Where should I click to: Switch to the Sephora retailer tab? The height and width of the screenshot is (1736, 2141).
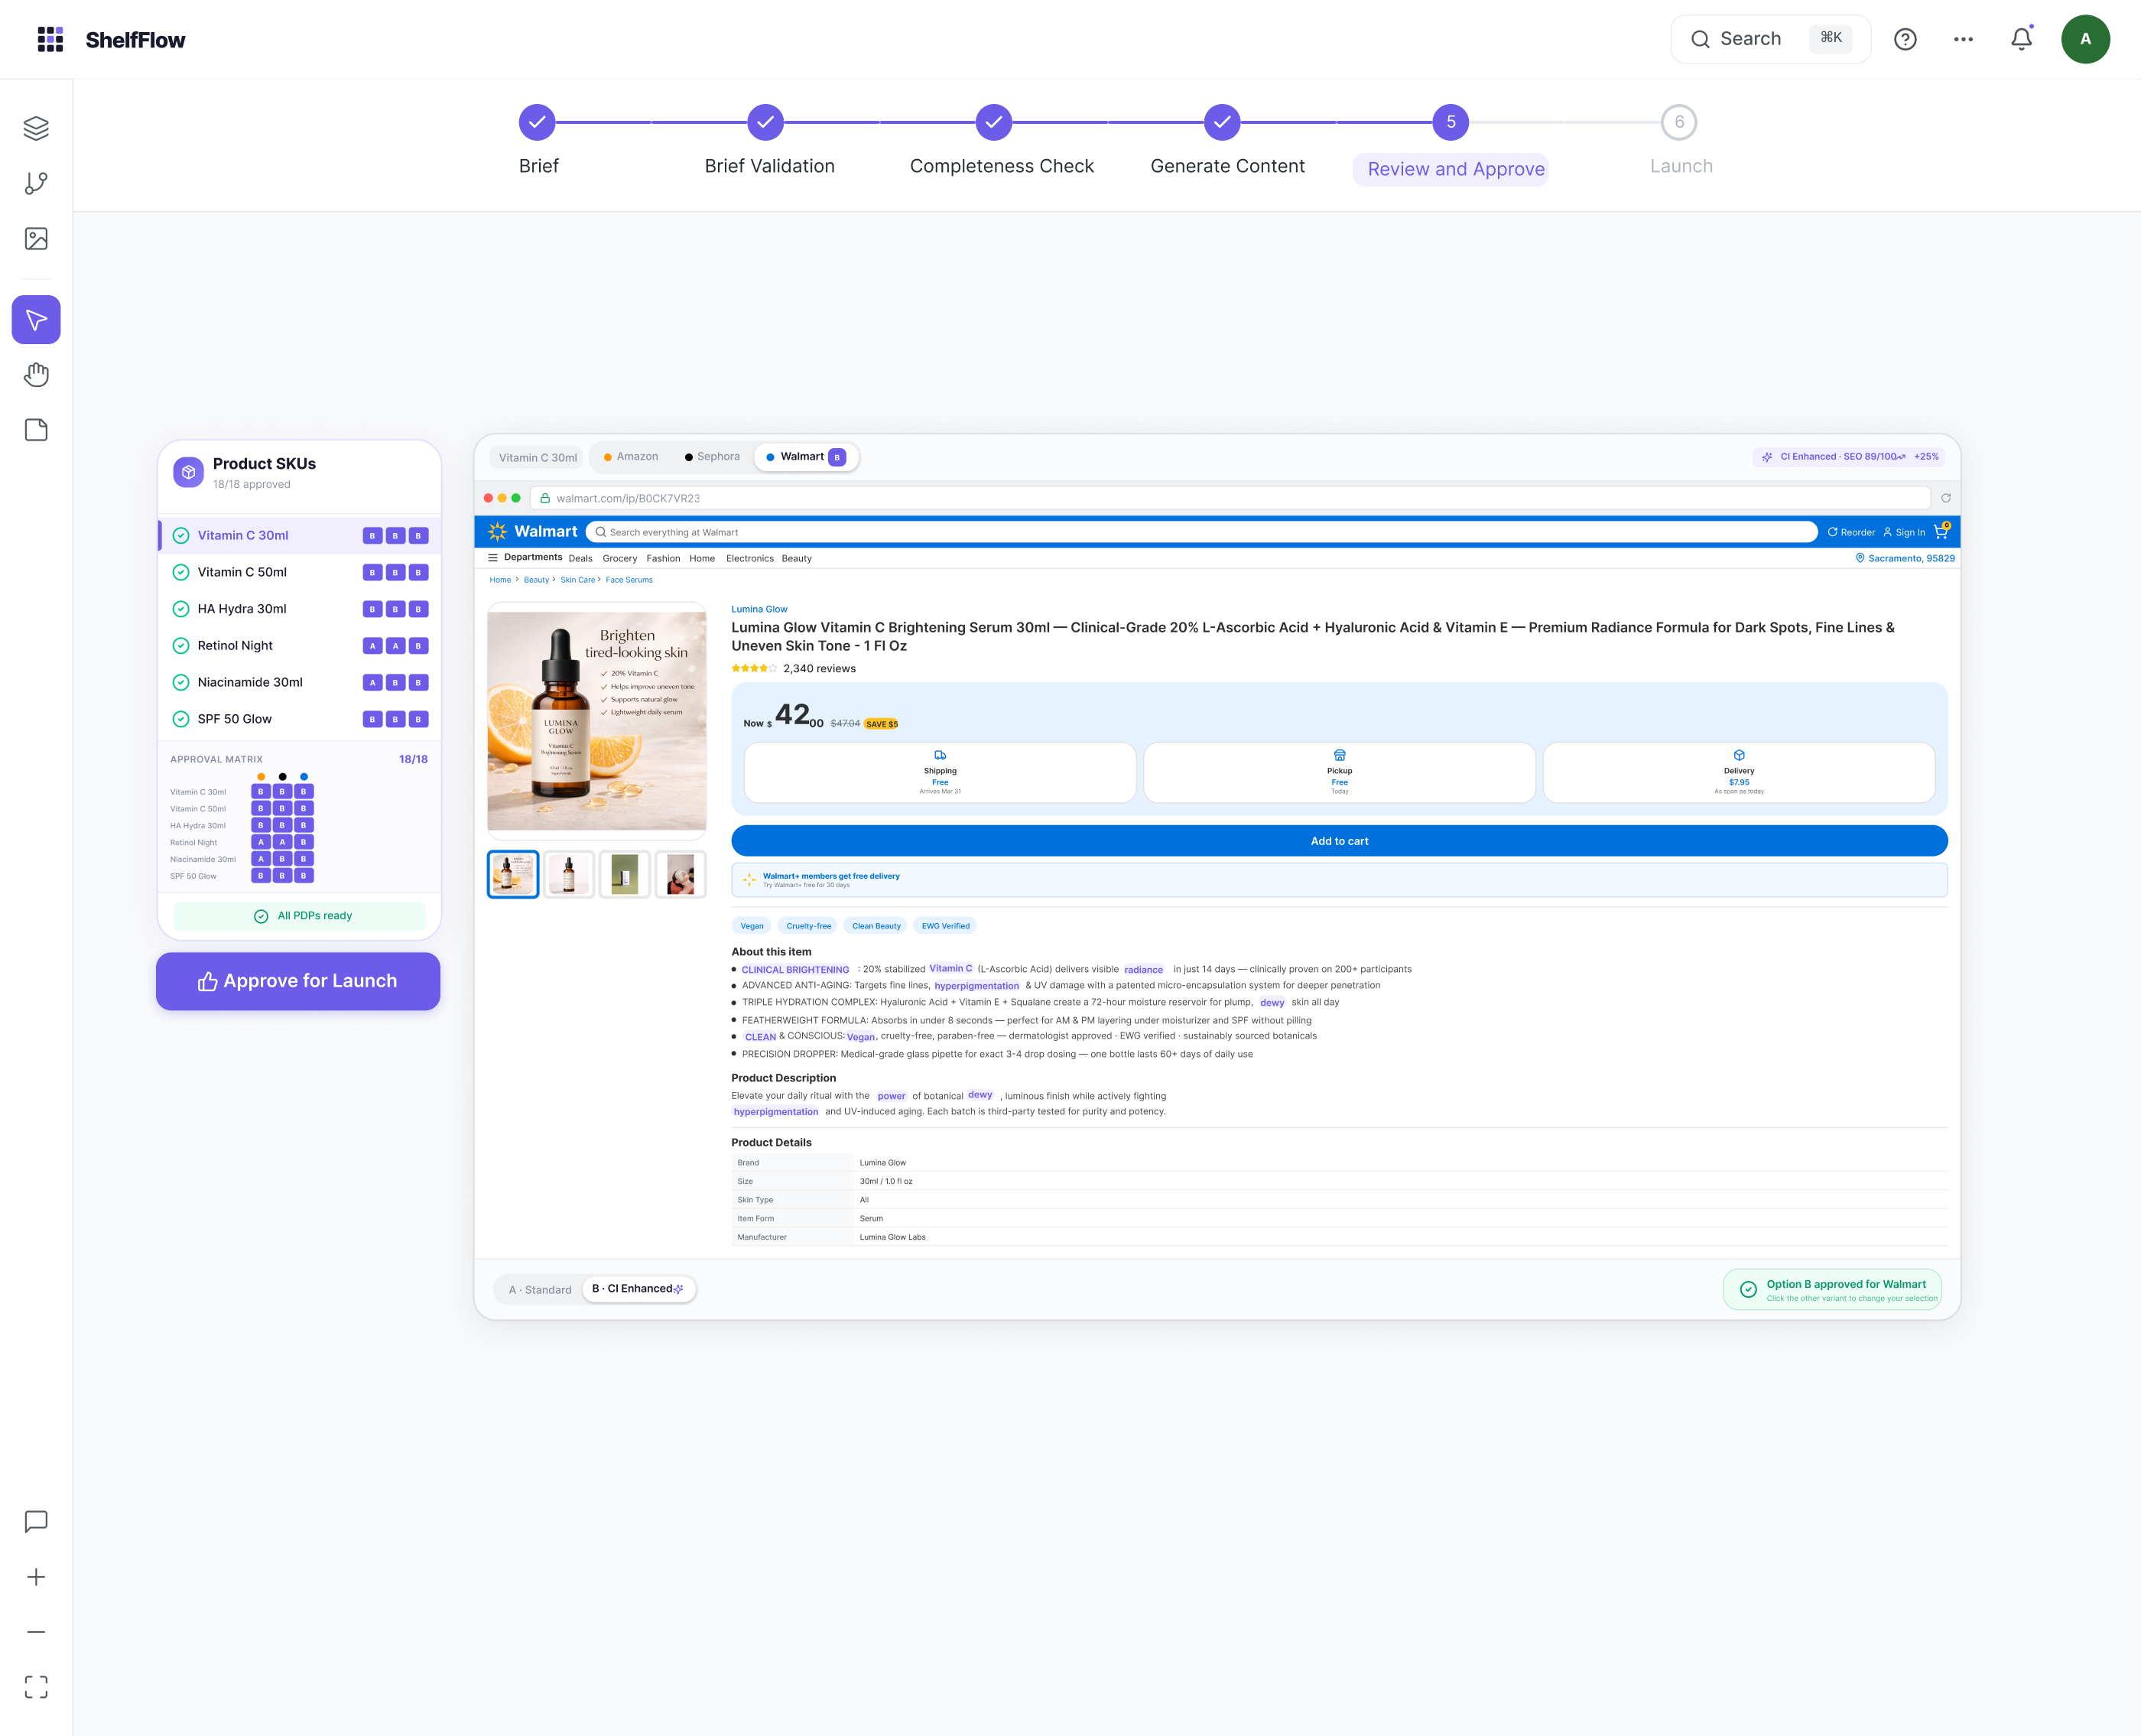(x=712, y=457)
